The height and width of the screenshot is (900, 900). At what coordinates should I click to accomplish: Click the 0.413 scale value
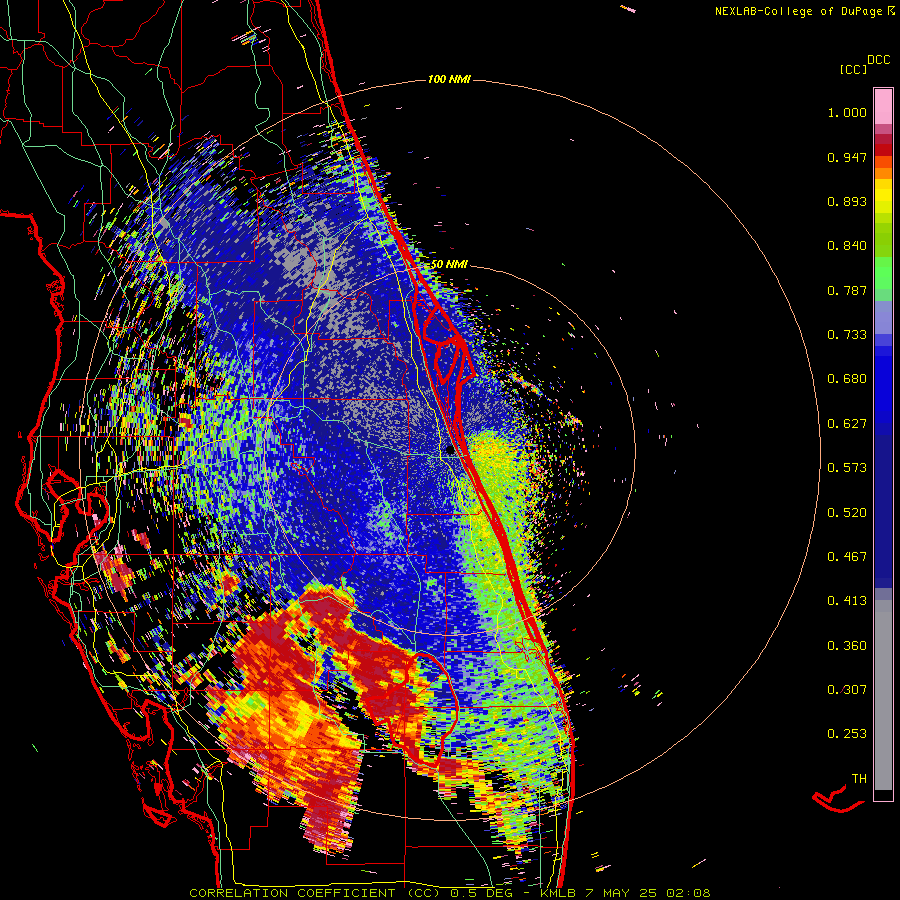point(847,601)
